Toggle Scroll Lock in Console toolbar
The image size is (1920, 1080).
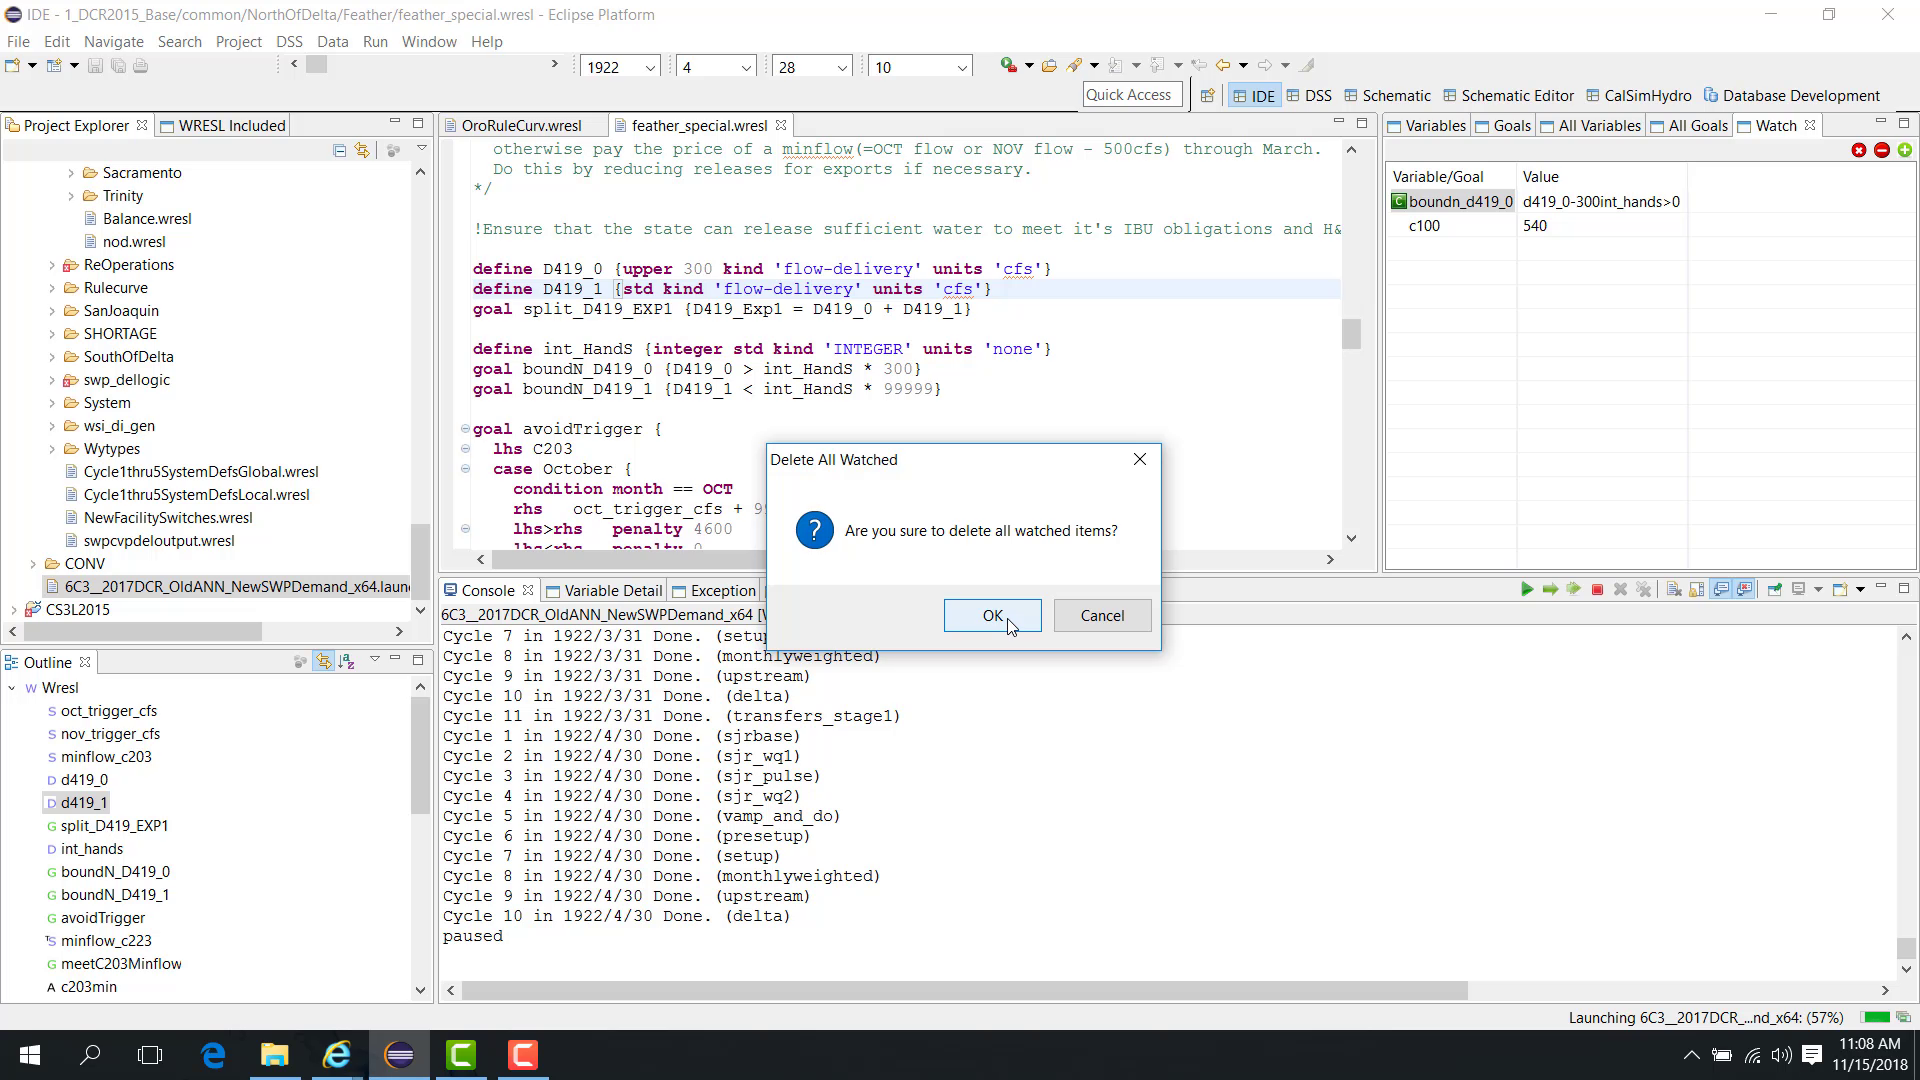point(1697,589)
